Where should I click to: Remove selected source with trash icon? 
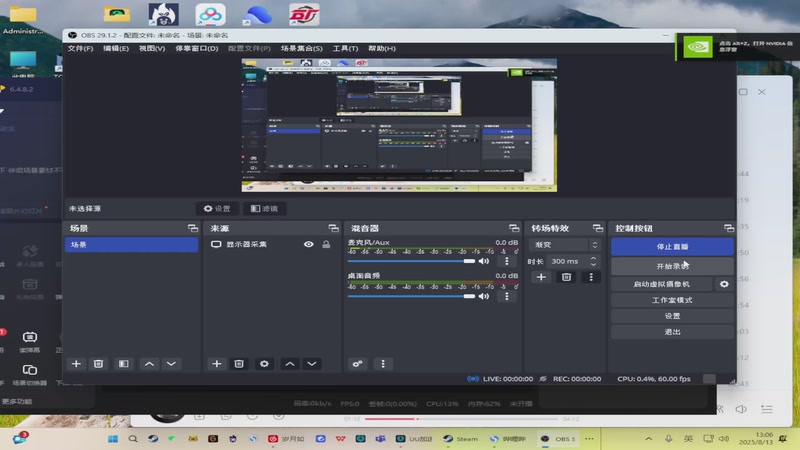coord(238,364)
